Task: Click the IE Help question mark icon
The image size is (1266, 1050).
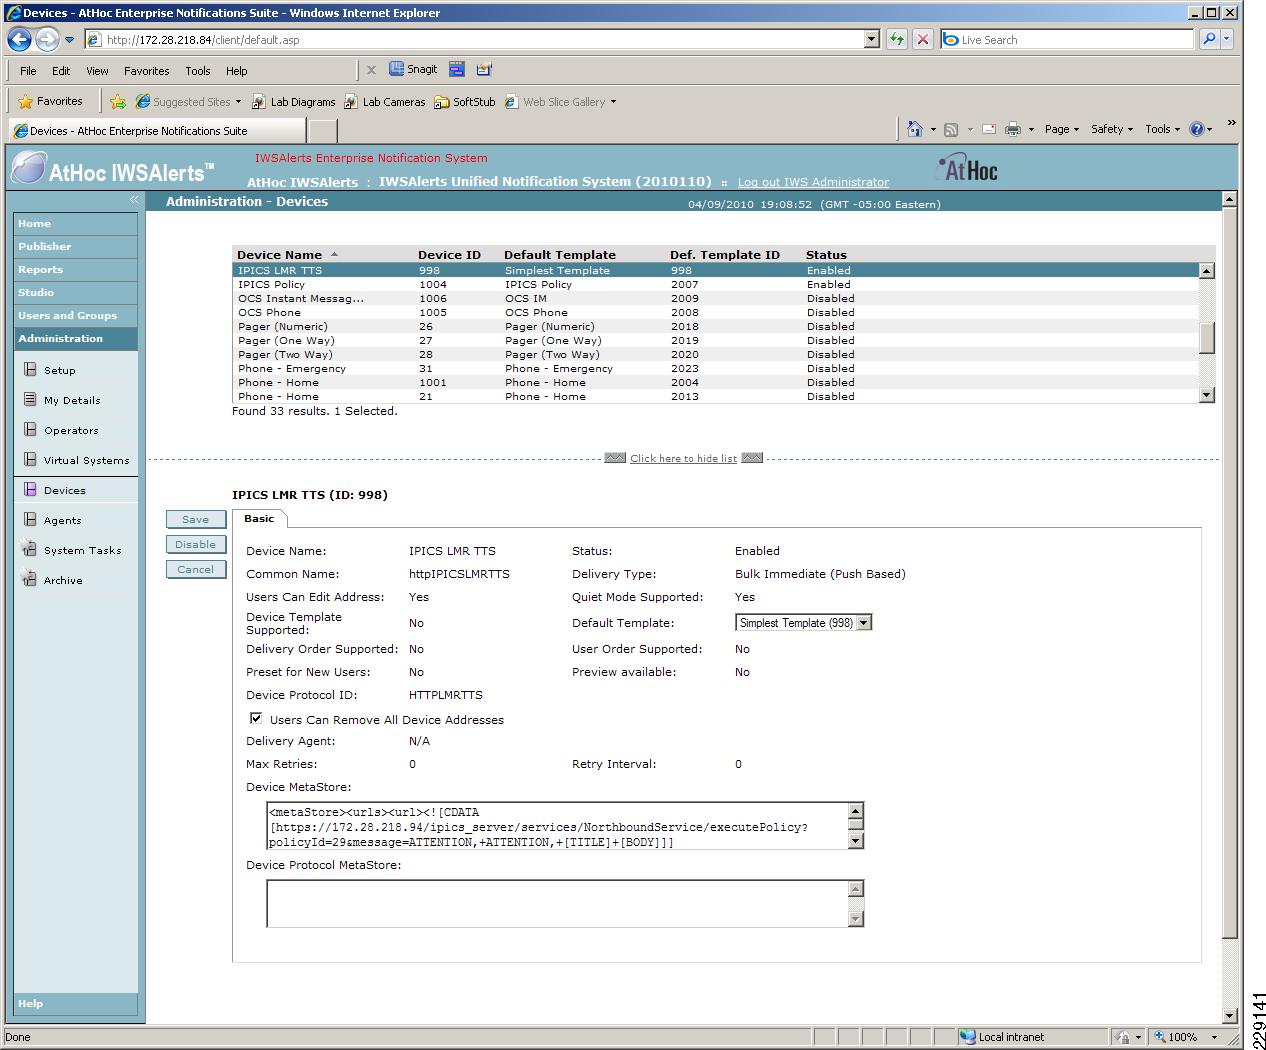Action: (1197, 129)
